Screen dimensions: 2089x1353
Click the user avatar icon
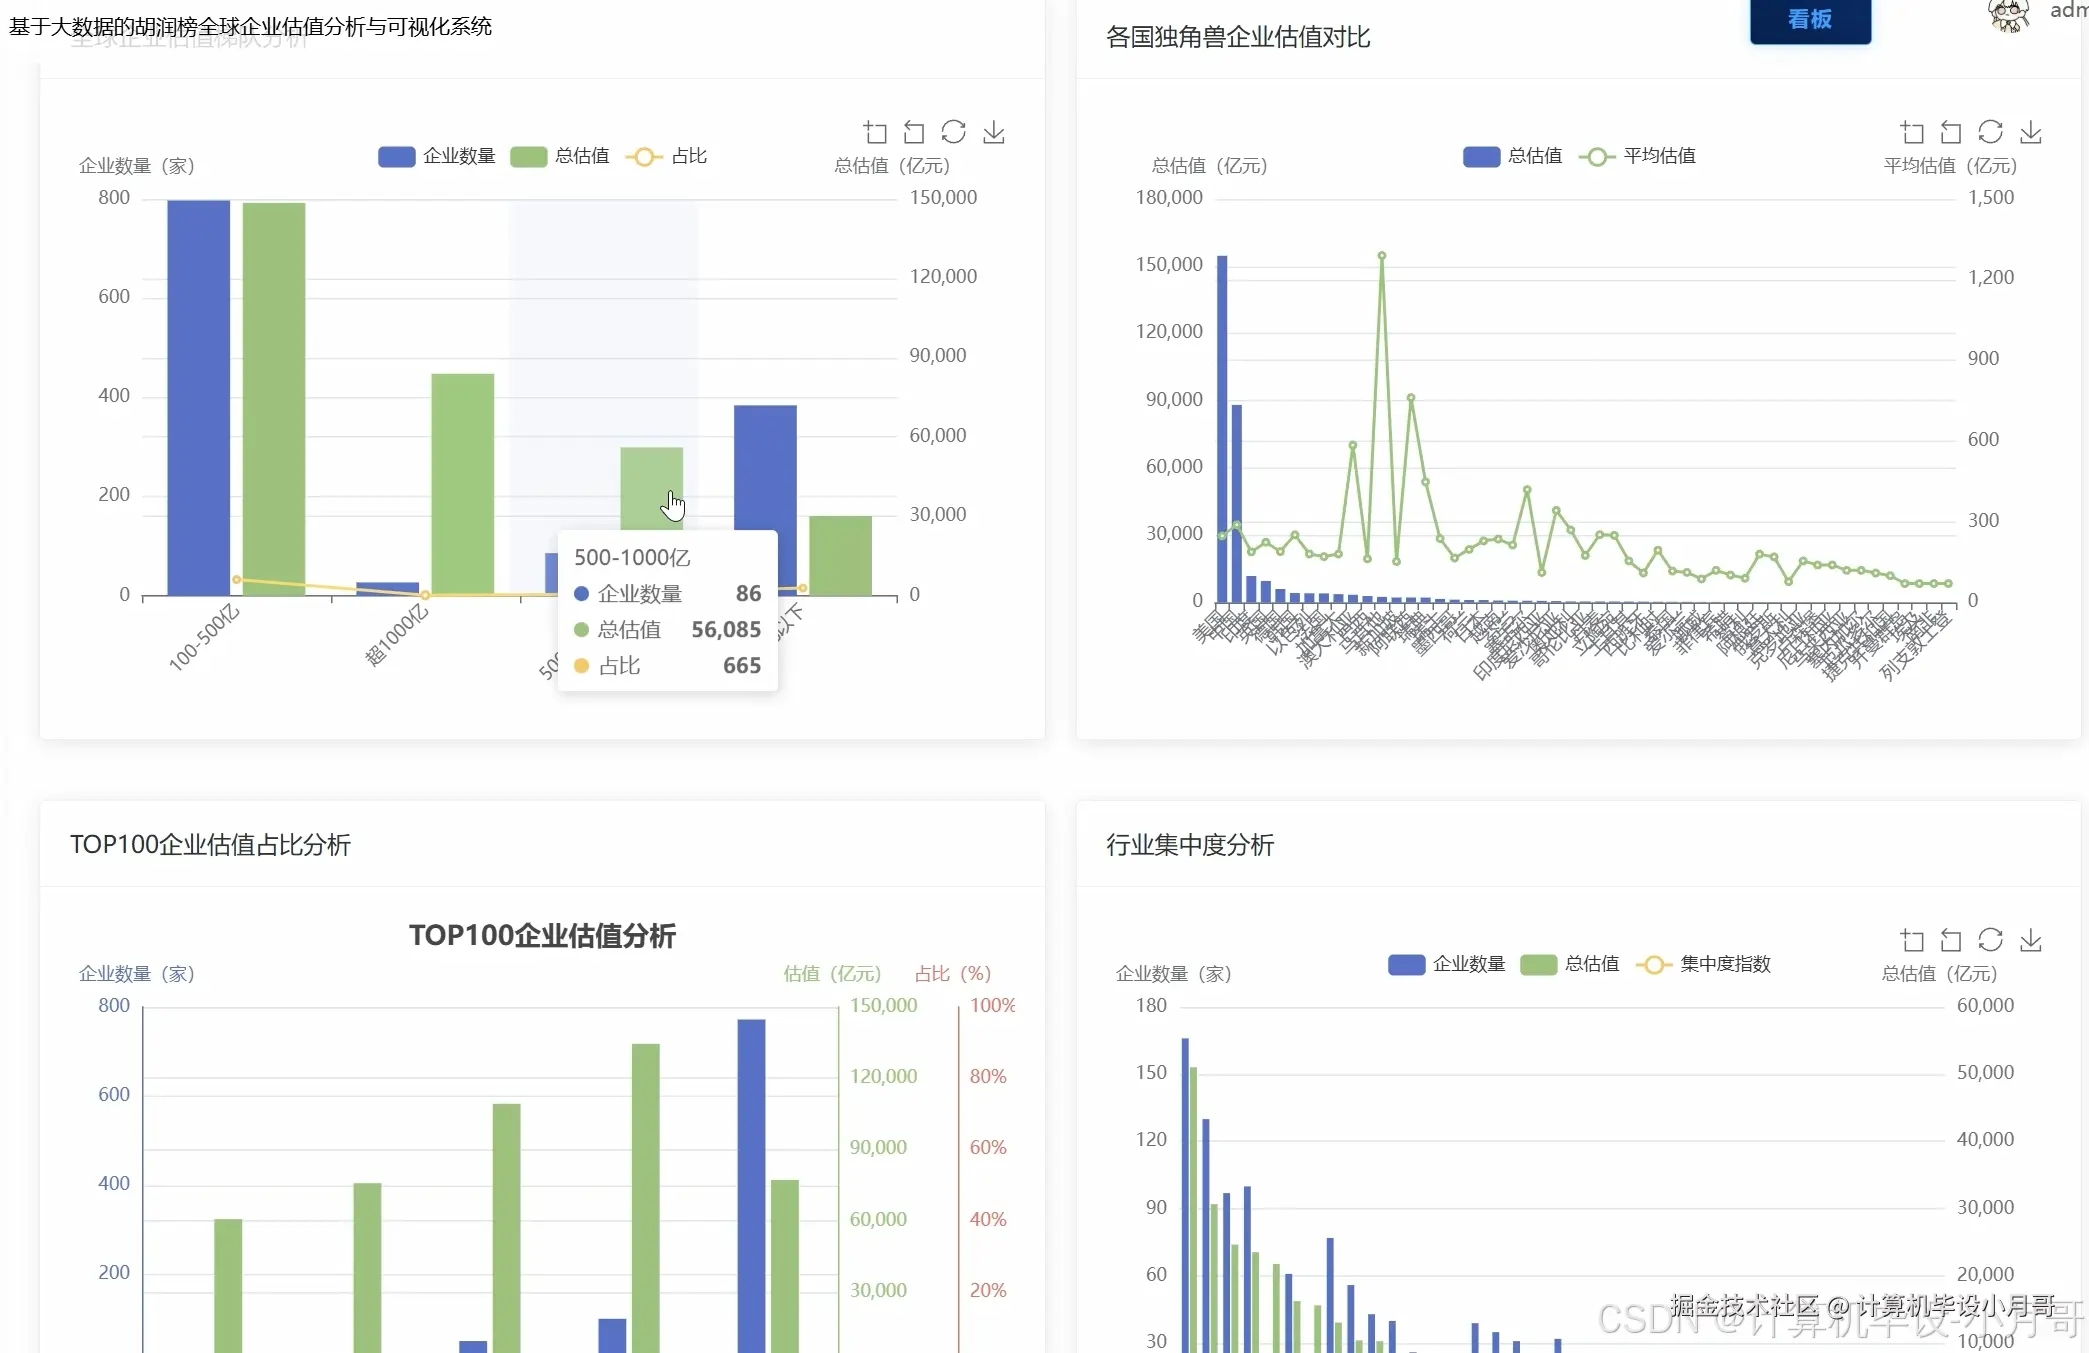pos(2008,15)
